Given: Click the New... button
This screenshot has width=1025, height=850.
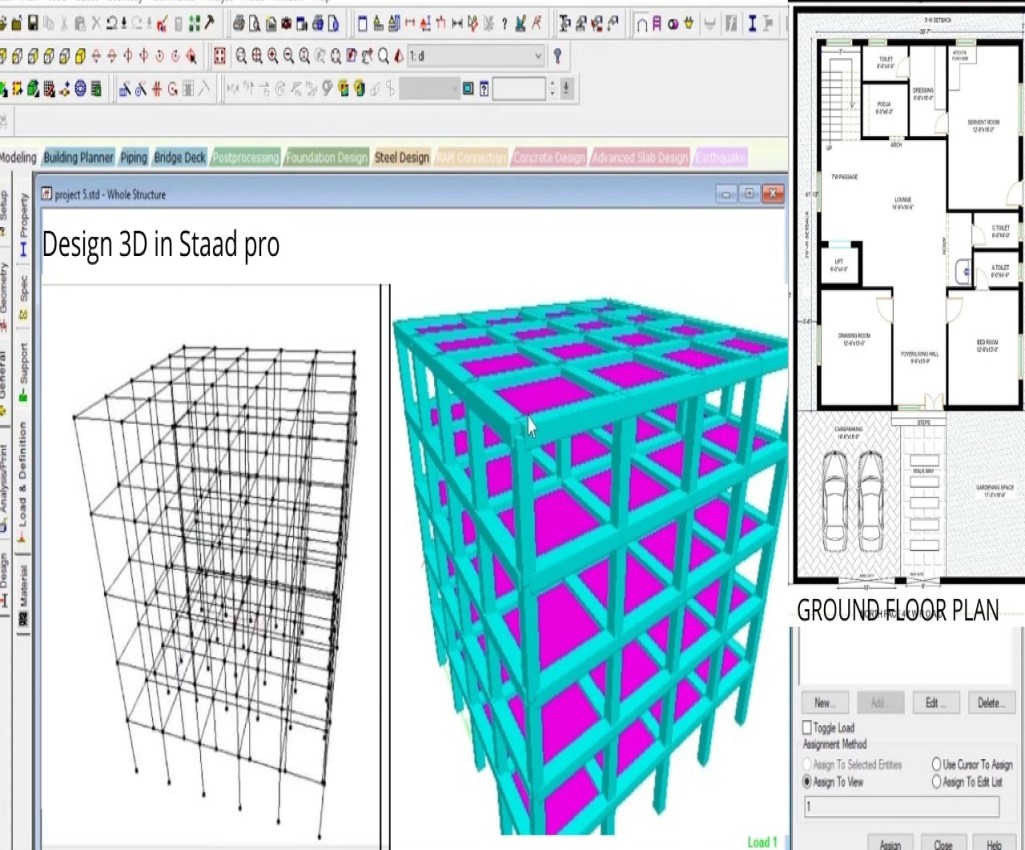Looking at the screenshot, I should [824, 703].
